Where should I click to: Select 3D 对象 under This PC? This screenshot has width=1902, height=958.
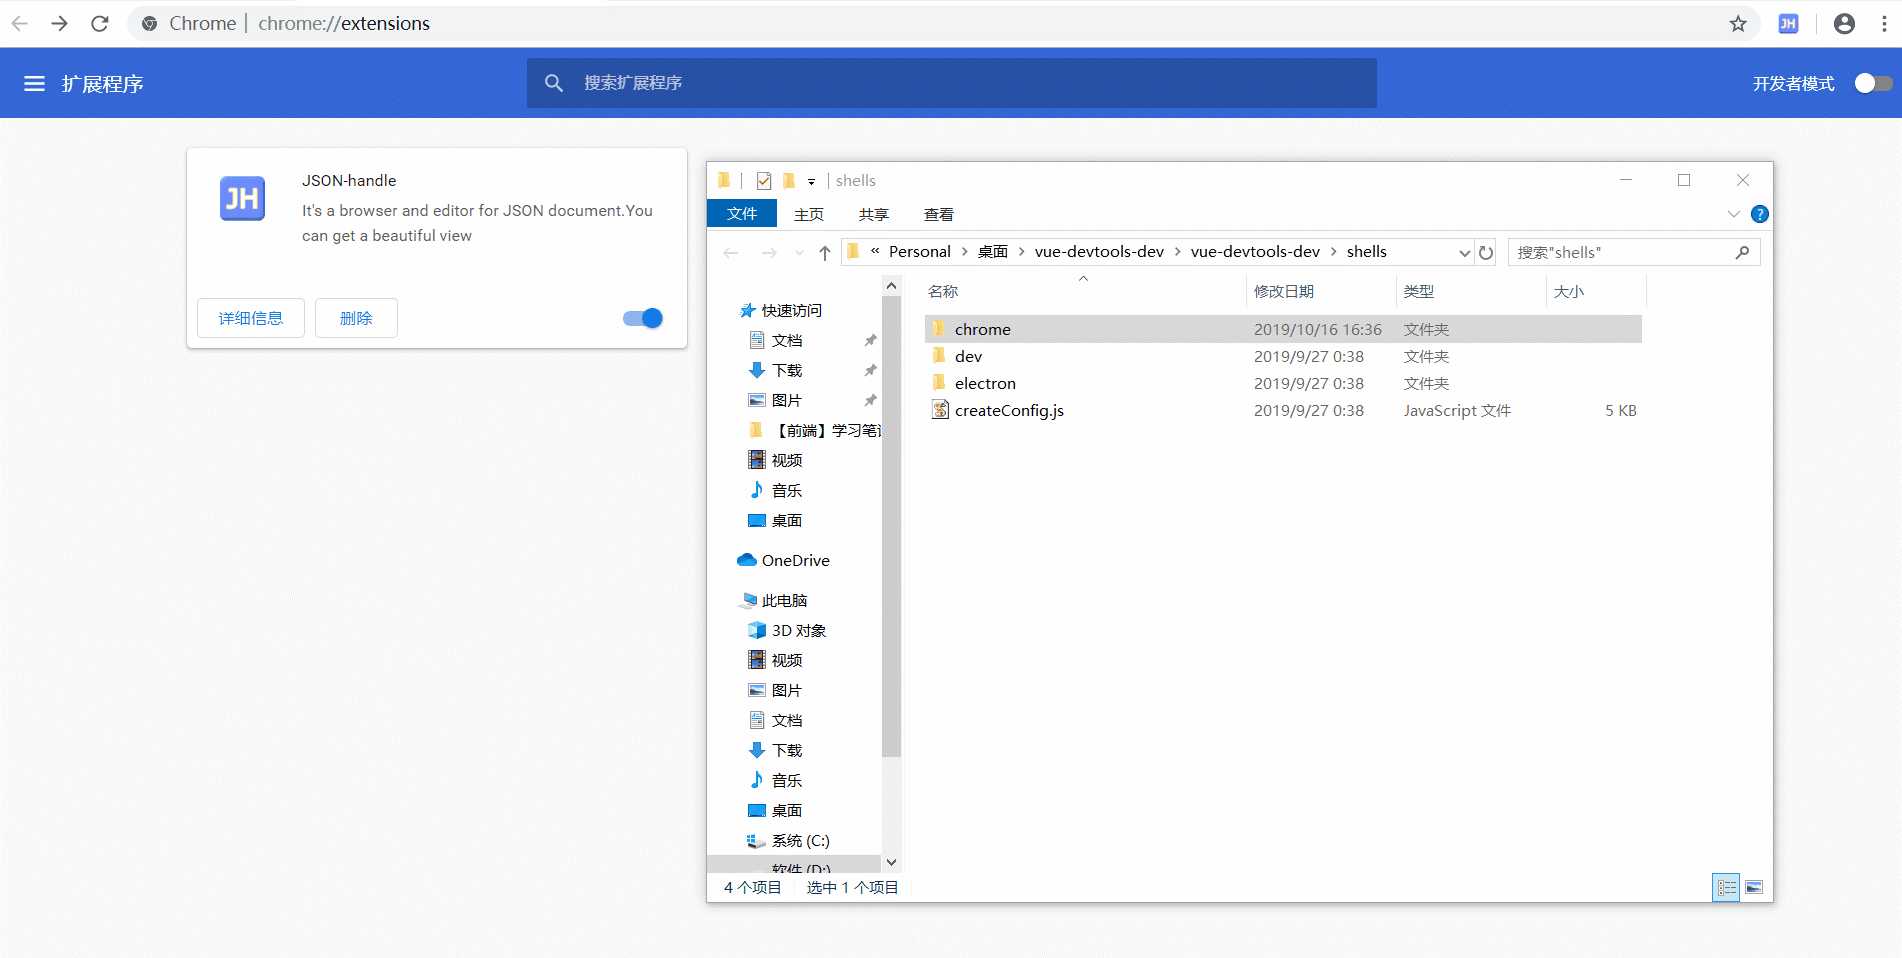pos(787,631)
